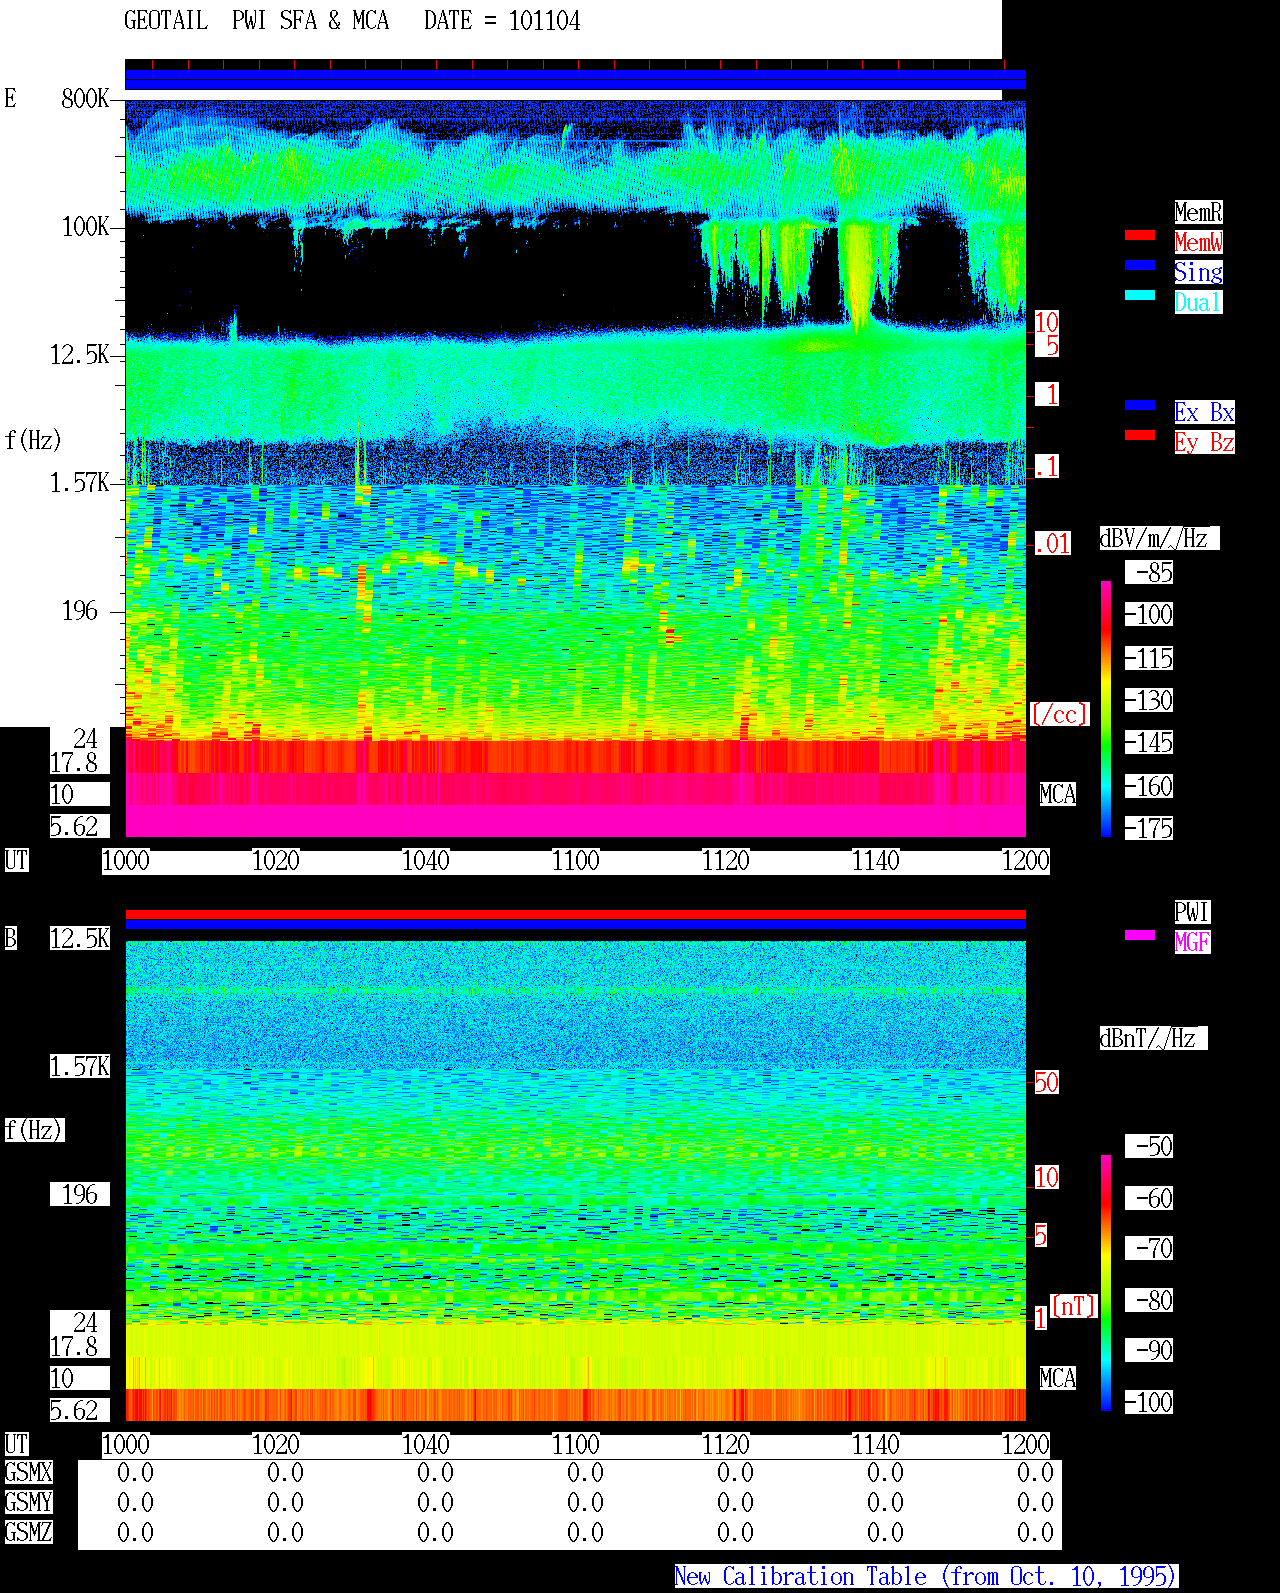
Task: Click the MCA label beside the electric panel
Action: point(1058,794)
